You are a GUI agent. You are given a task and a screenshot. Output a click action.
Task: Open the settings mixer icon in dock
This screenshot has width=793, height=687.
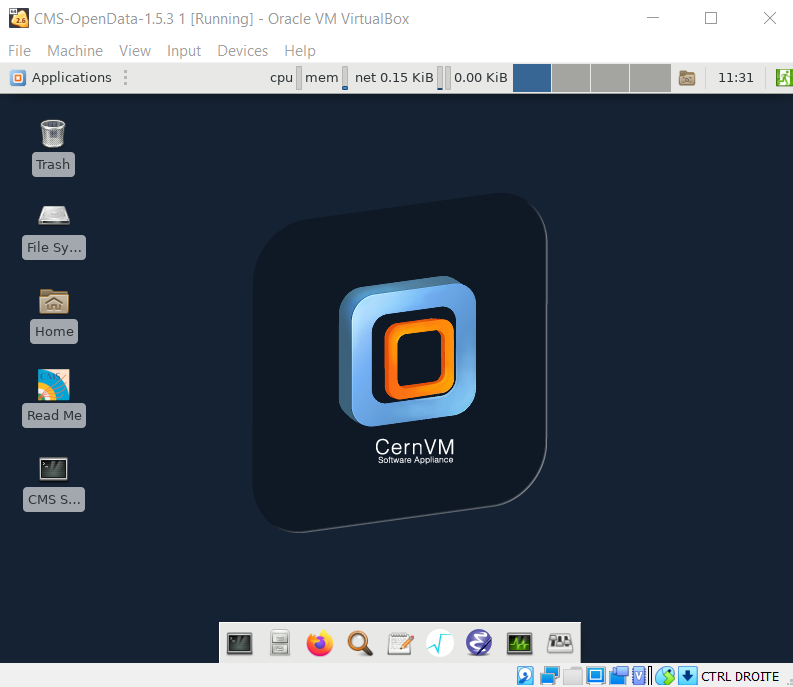(x=559, y=643)
